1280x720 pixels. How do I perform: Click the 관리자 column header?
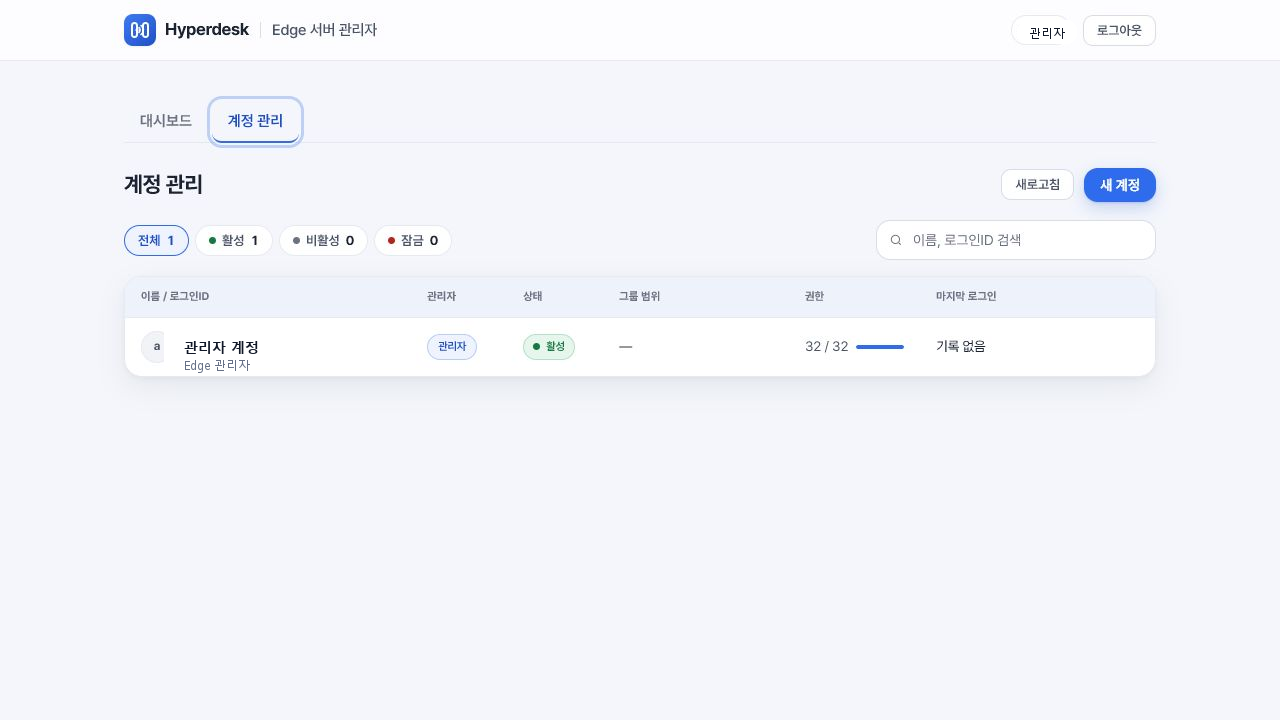pyautogui.click(x=441, y=297)
